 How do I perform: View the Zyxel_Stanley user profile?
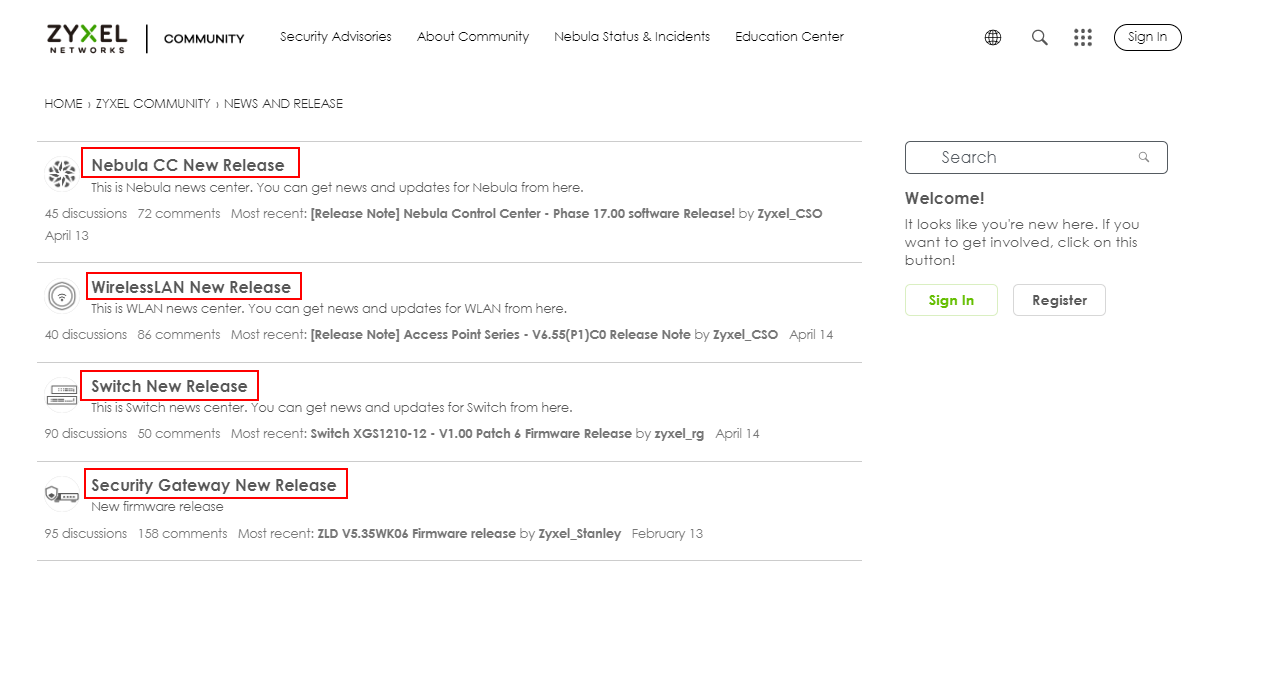click(580, 534)
